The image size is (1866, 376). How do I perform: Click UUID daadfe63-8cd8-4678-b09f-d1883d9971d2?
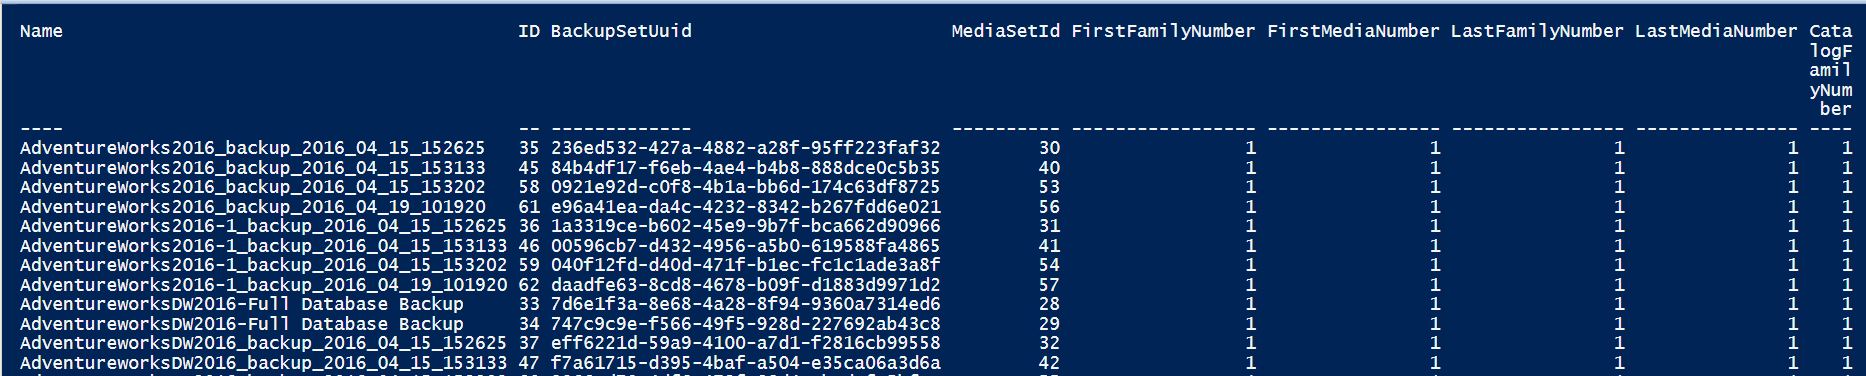click(745, 285)
